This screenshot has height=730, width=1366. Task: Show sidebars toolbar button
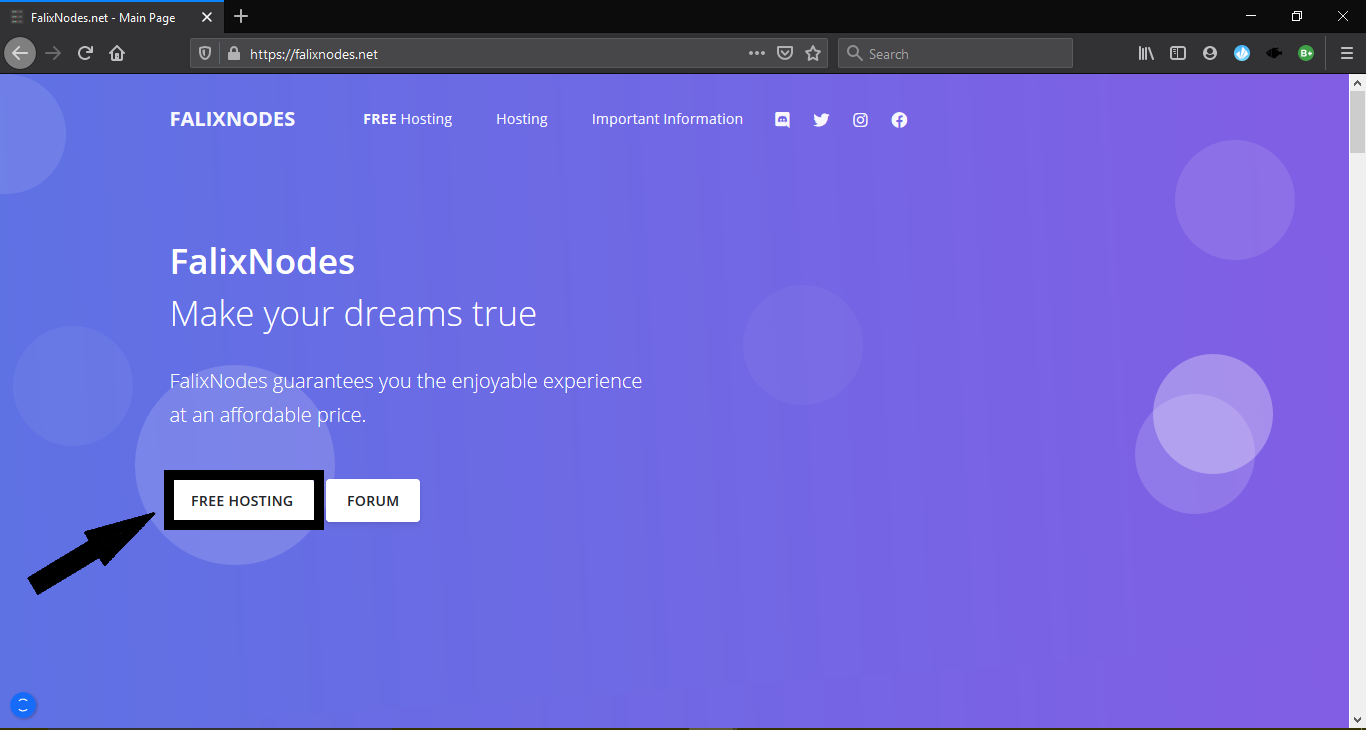1178,54
